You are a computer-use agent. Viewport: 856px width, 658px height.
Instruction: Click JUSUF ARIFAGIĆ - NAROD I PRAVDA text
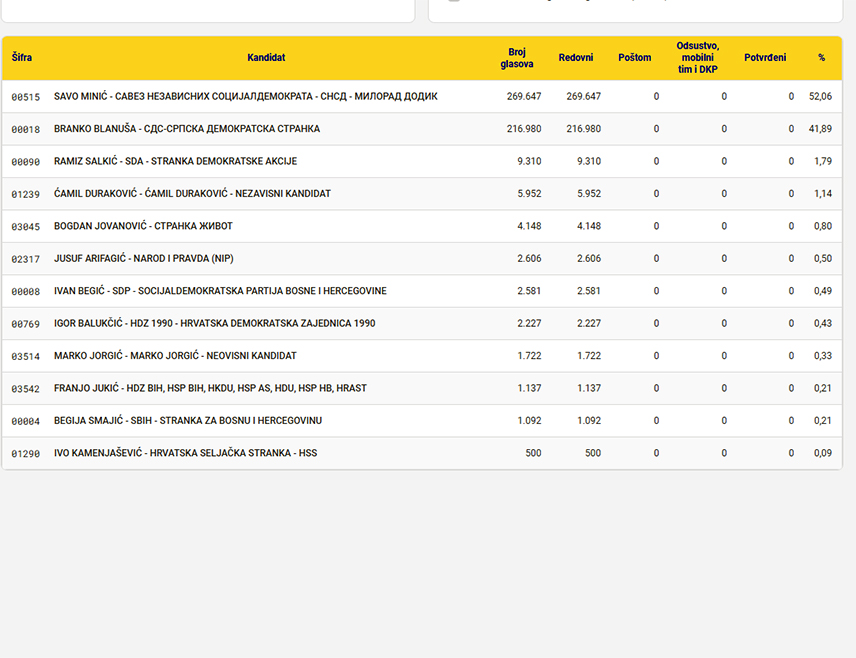(x=144, y=258)
